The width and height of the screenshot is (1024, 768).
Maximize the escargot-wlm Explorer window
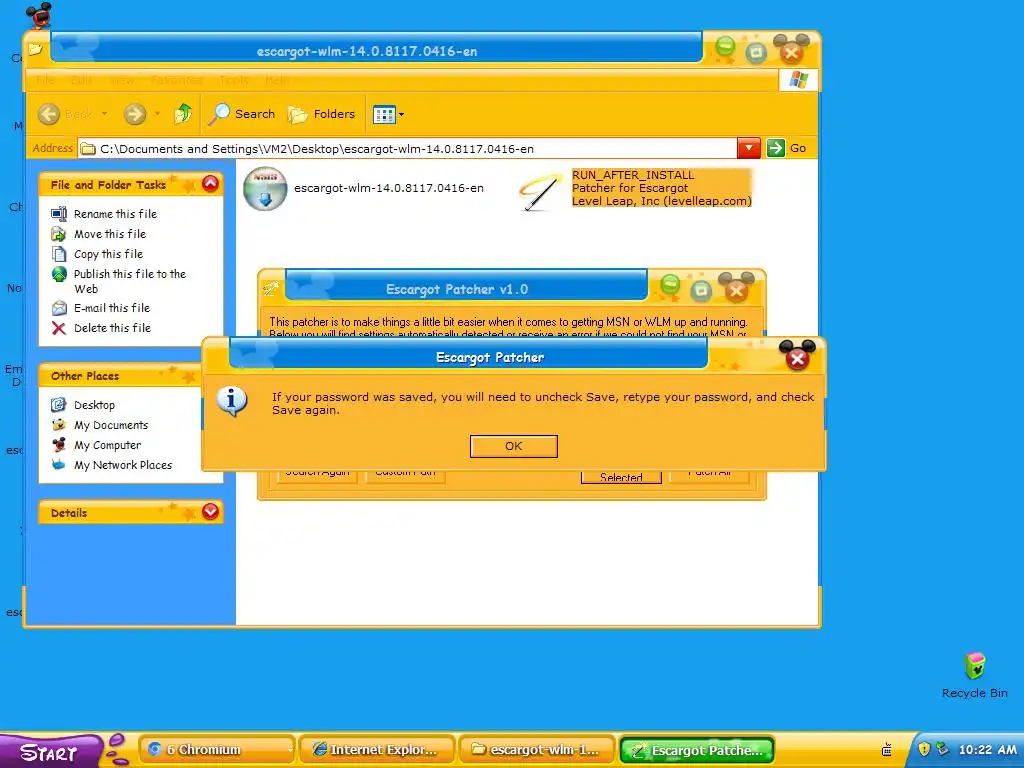pos(756,52)
